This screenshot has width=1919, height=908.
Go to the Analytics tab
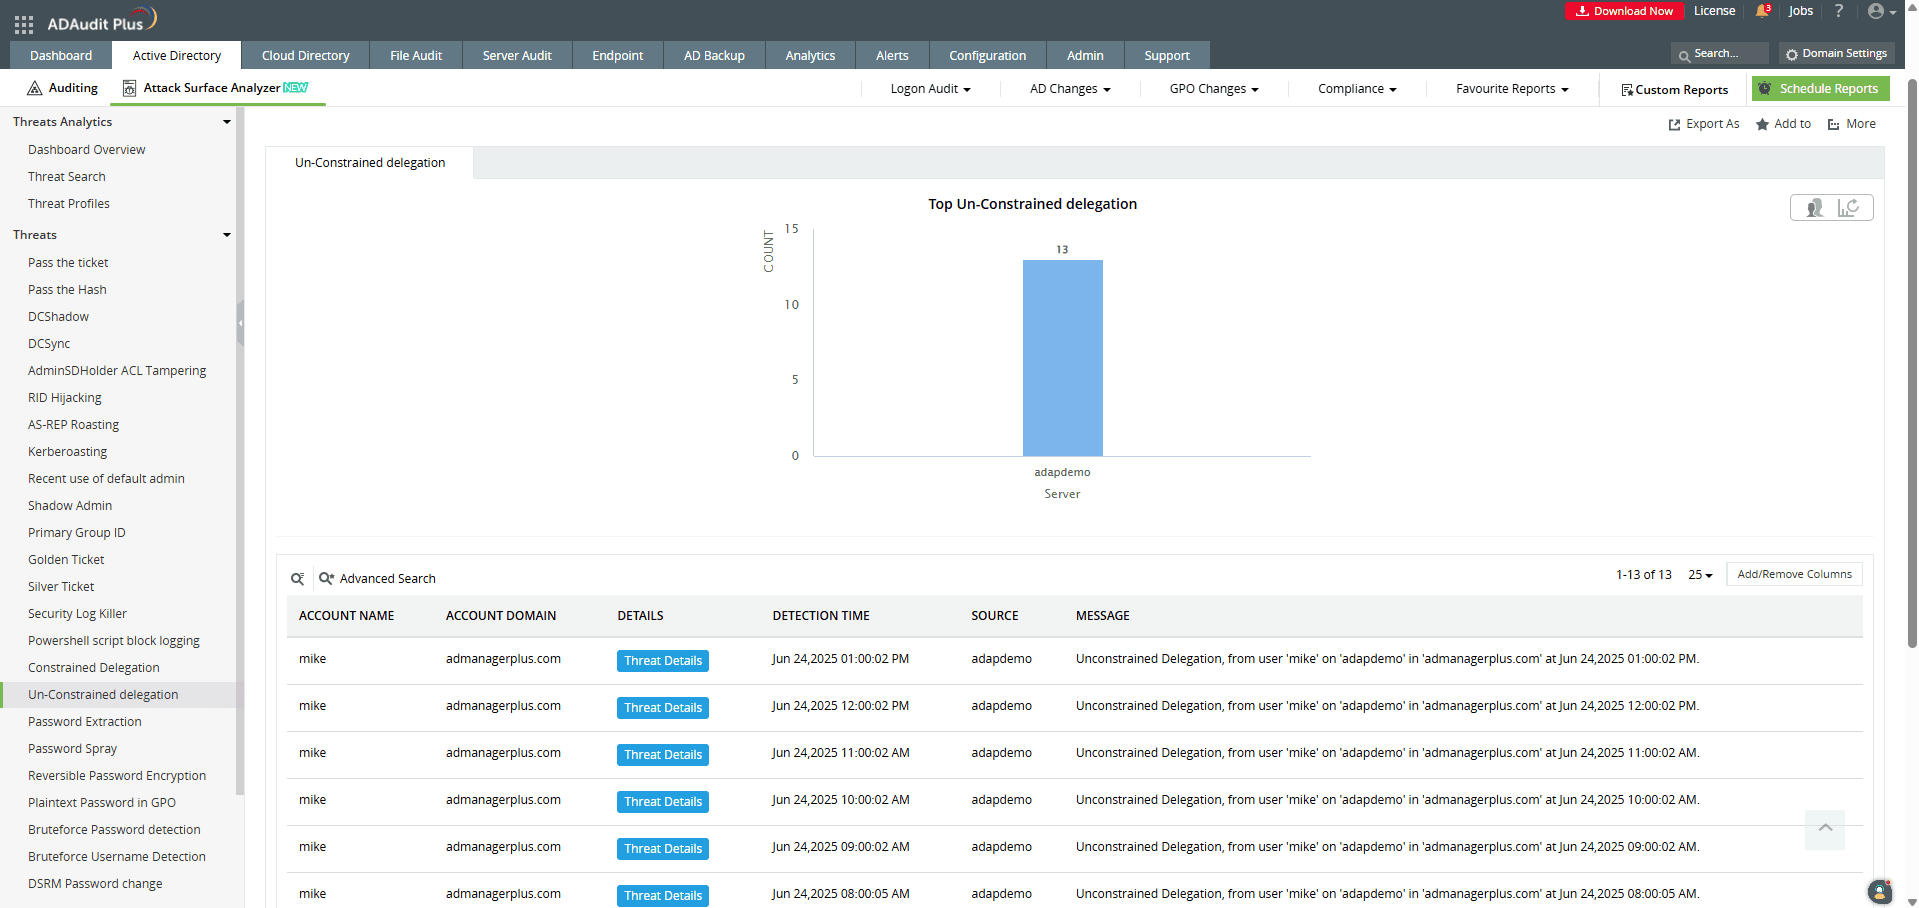(x=810, y=55)
